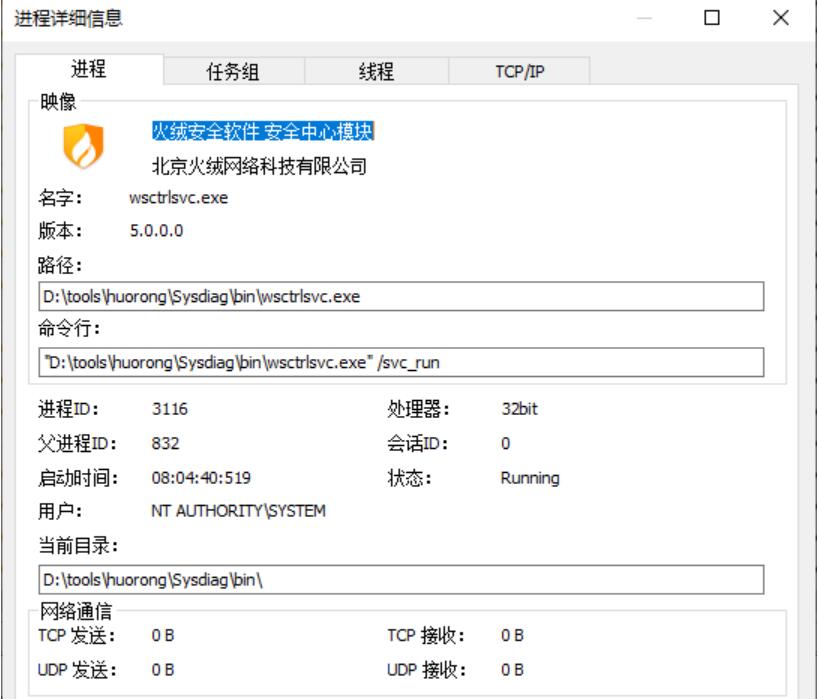Select the 线程 tab

[x=376, y=71]
